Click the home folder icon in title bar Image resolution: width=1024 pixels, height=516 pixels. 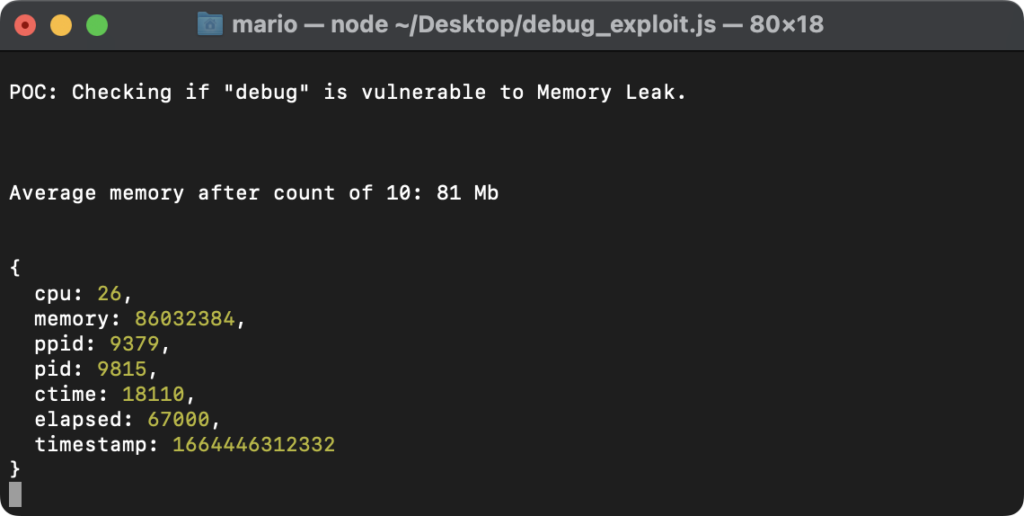click(210, 25)
